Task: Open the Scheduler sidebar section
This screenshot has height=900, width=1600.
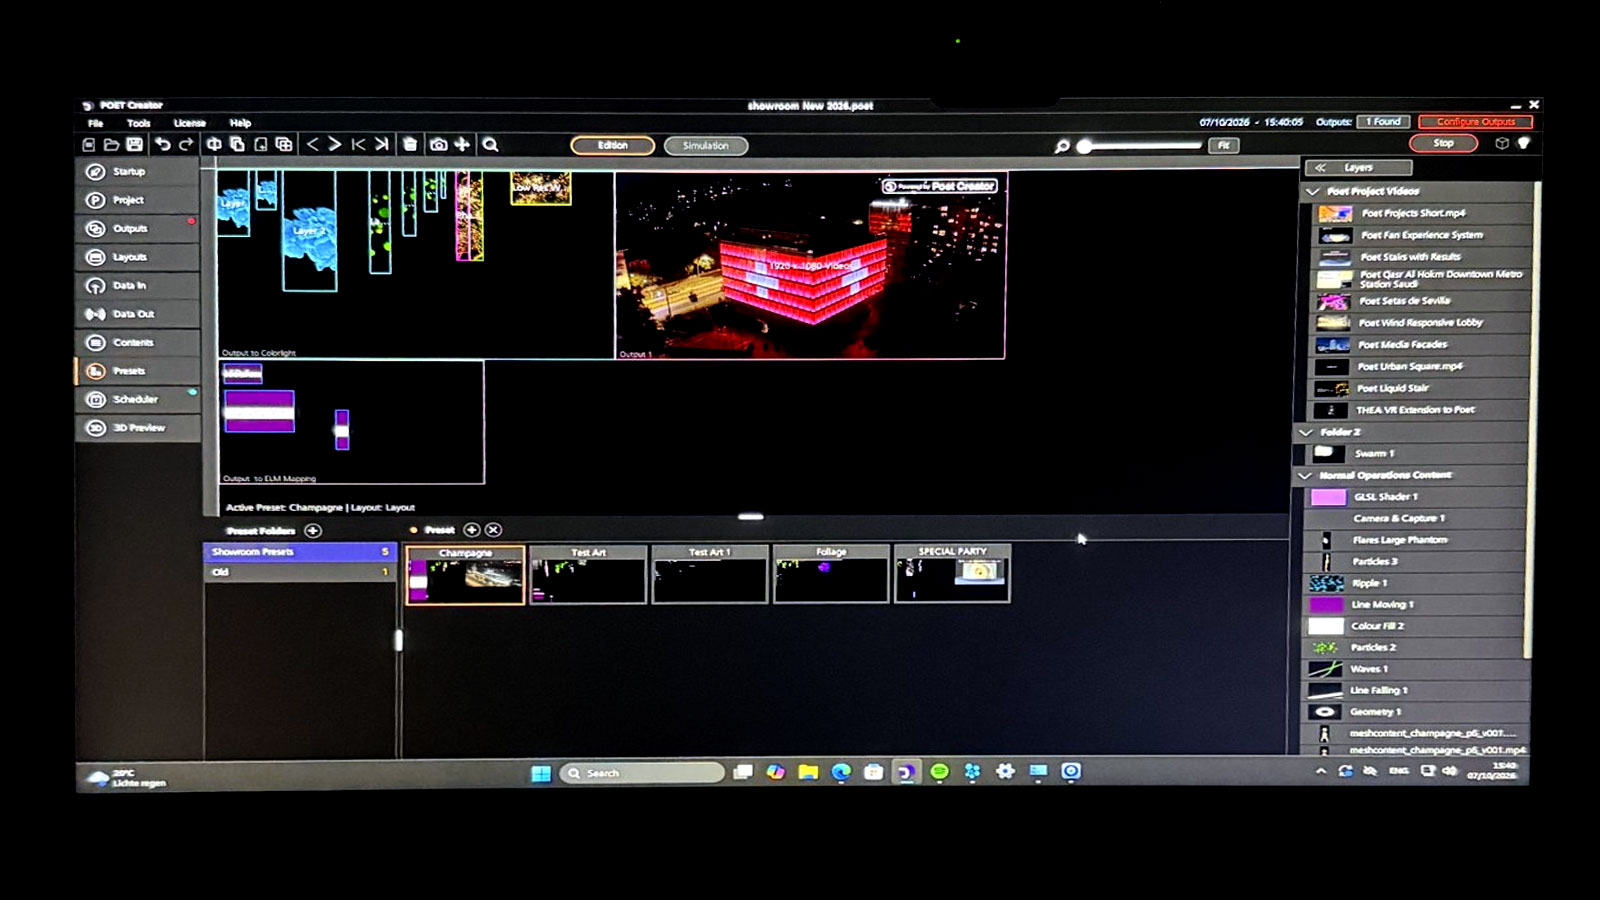Action: point(138,399)
